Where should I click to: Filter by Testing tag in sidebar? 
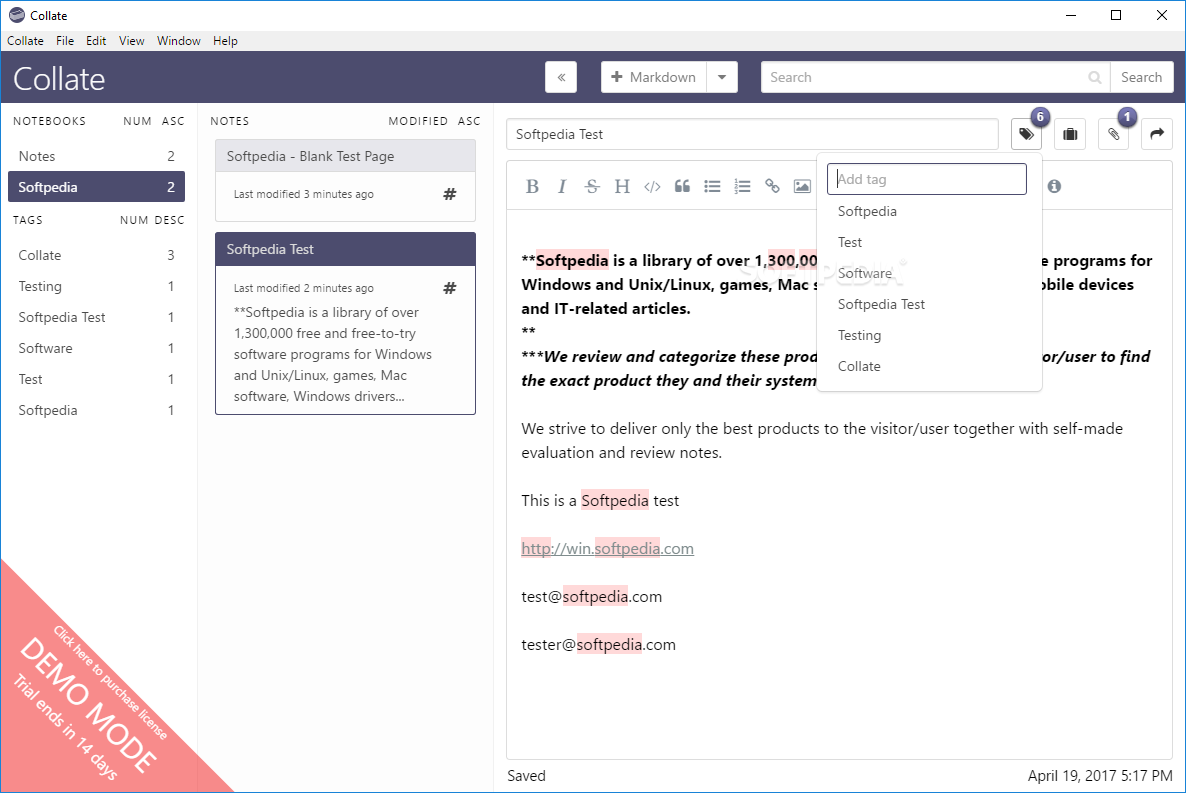pos(96,286)
